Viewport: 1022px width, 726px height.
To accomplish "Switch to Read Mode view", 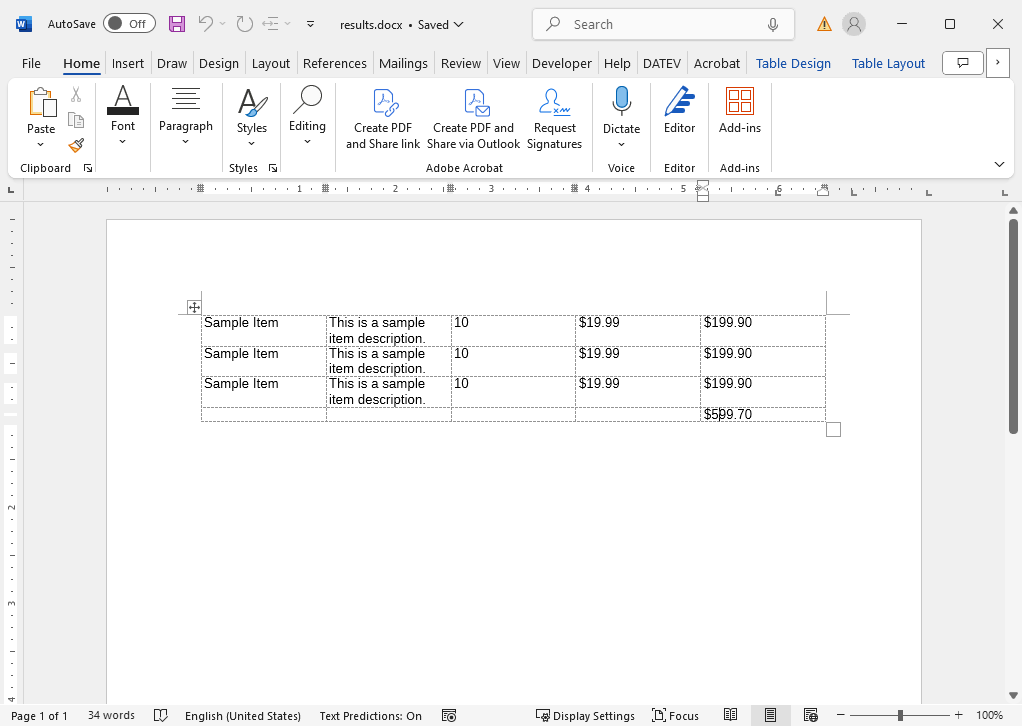I will click(x=730, y=716).
